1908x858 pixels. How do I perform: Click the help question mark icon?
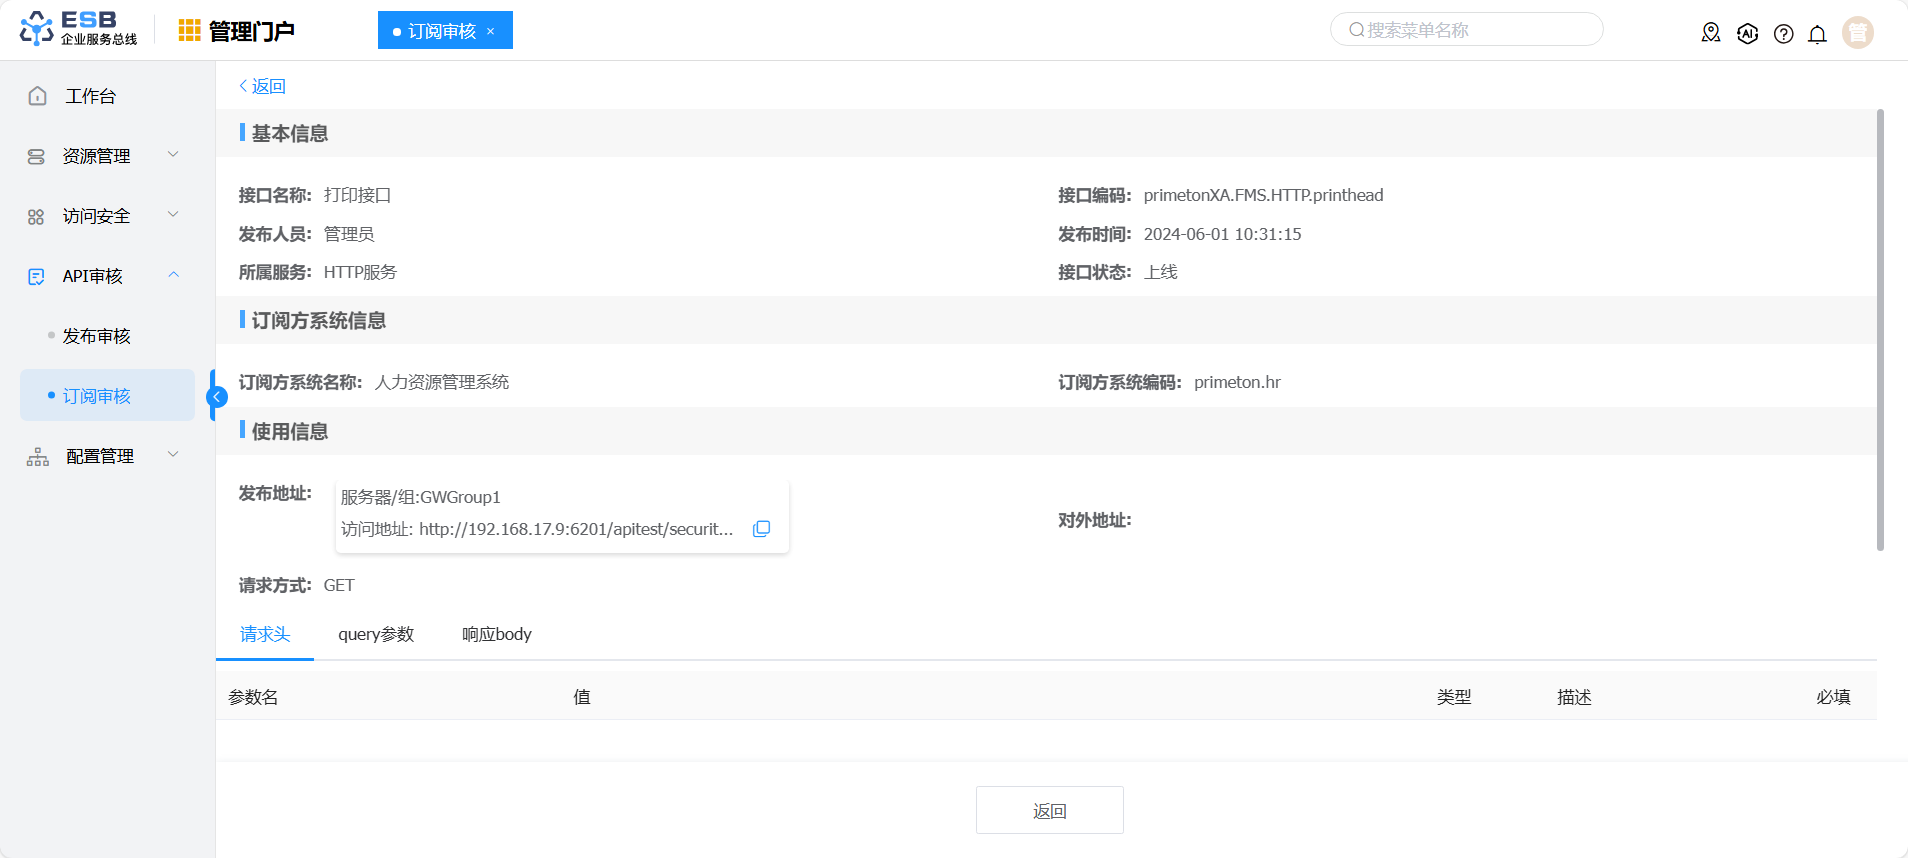coord(1783,34)
